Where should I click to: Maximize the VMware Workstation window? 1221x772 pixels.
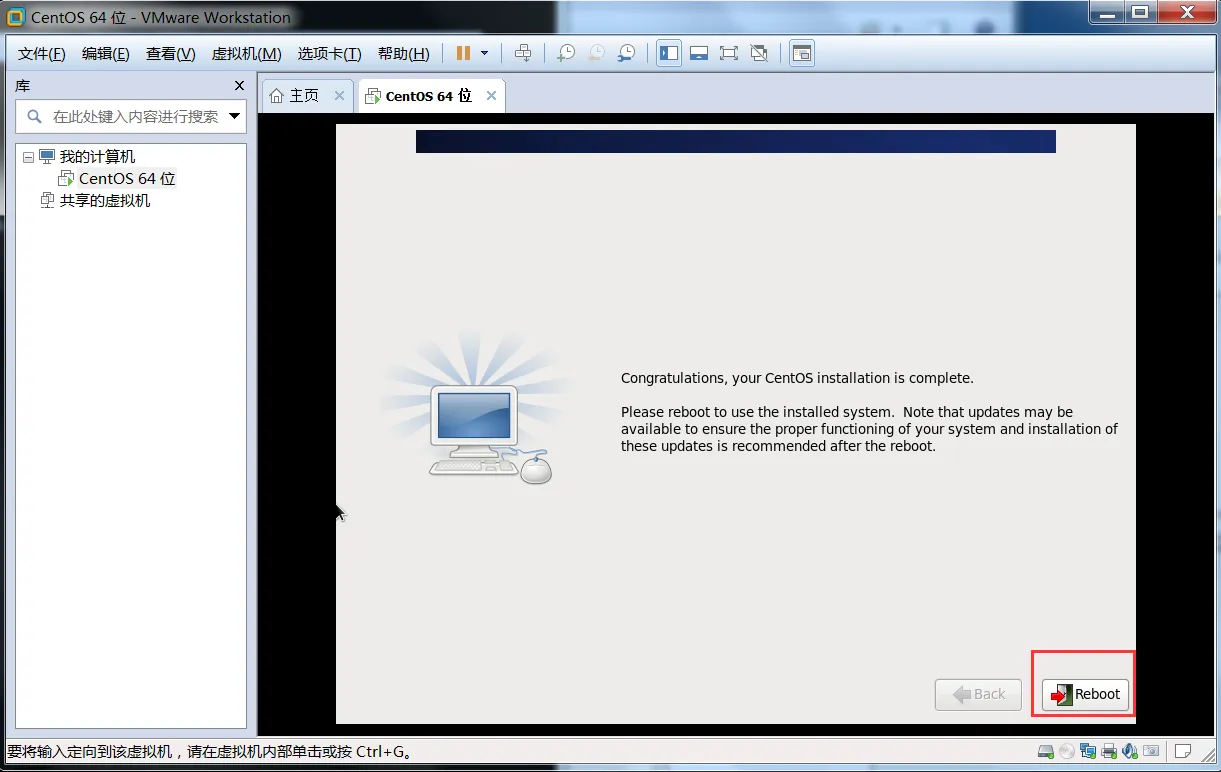coord(1139,11)
